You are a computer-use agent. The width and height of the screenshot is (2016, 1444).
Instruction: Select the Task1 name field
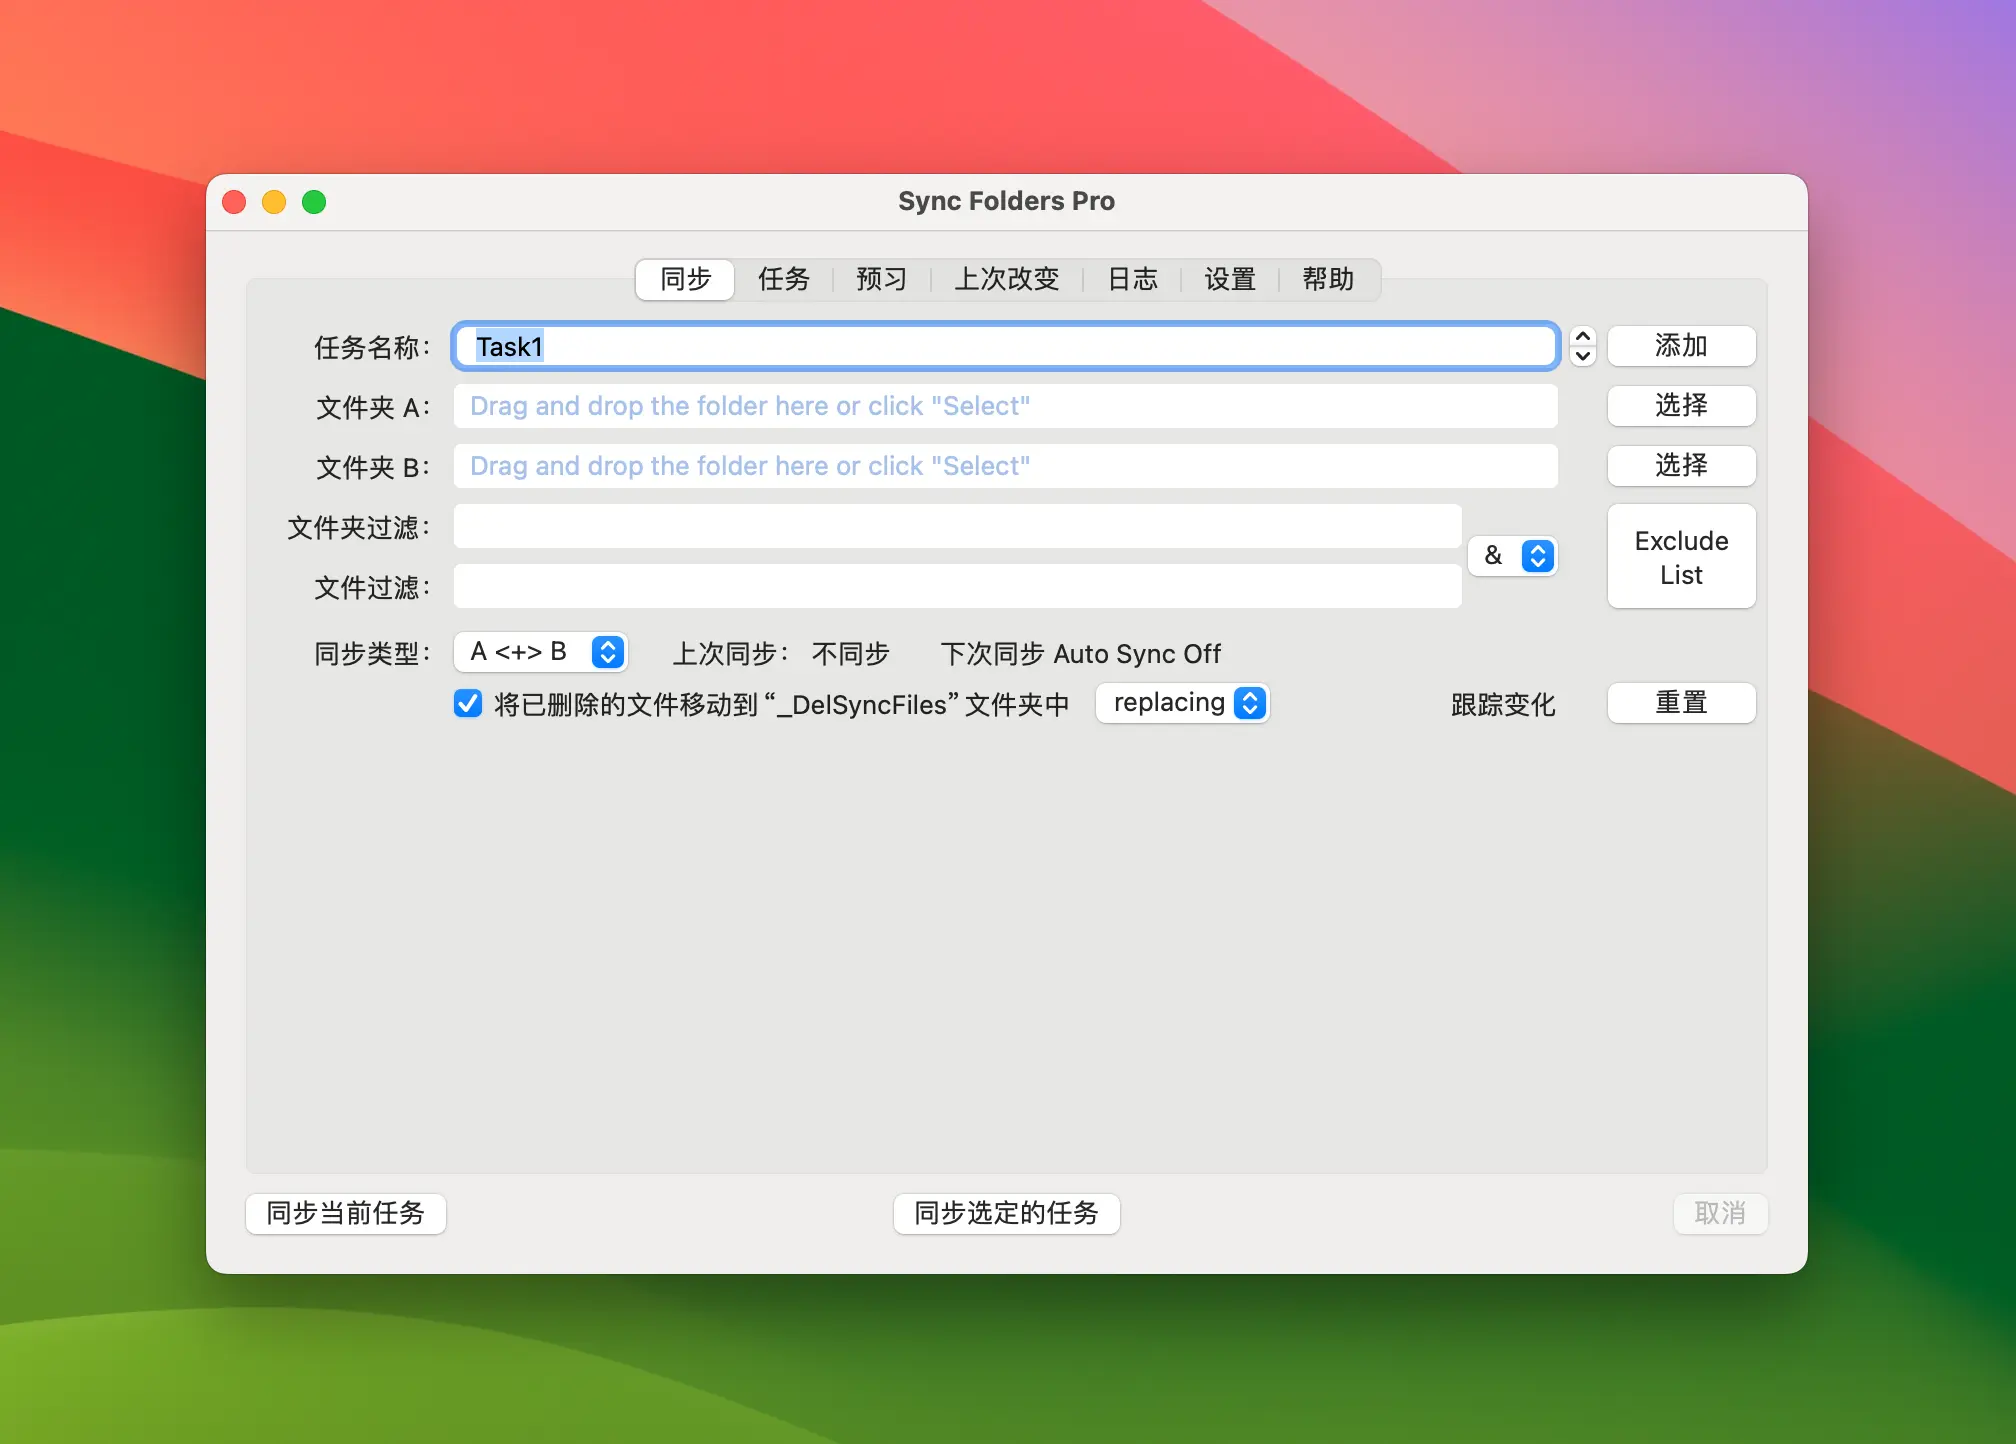pyautogui.click(x=1004, y=346)
